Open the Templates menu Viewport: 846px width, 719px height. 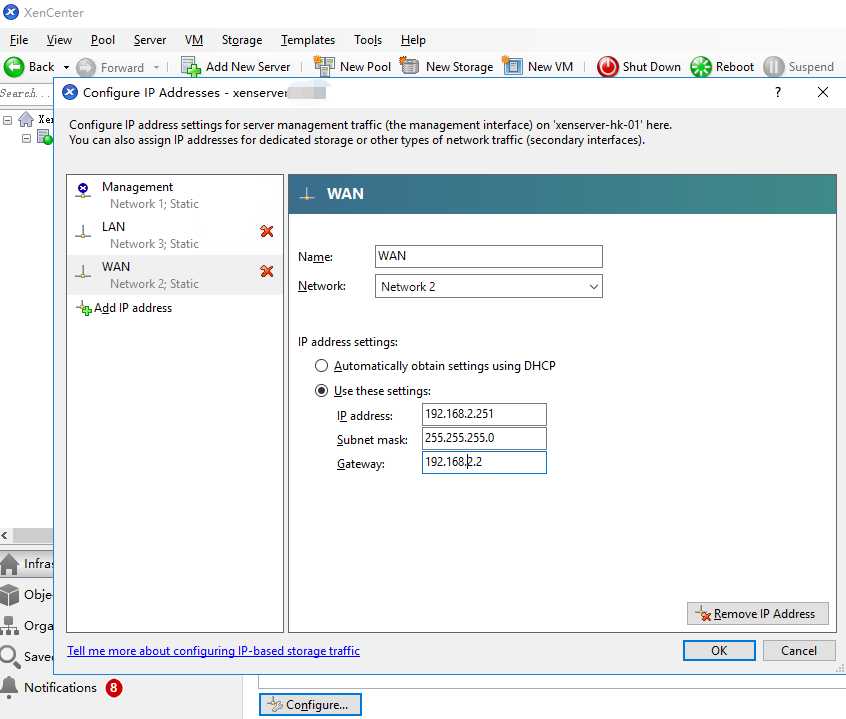[308, 40]
